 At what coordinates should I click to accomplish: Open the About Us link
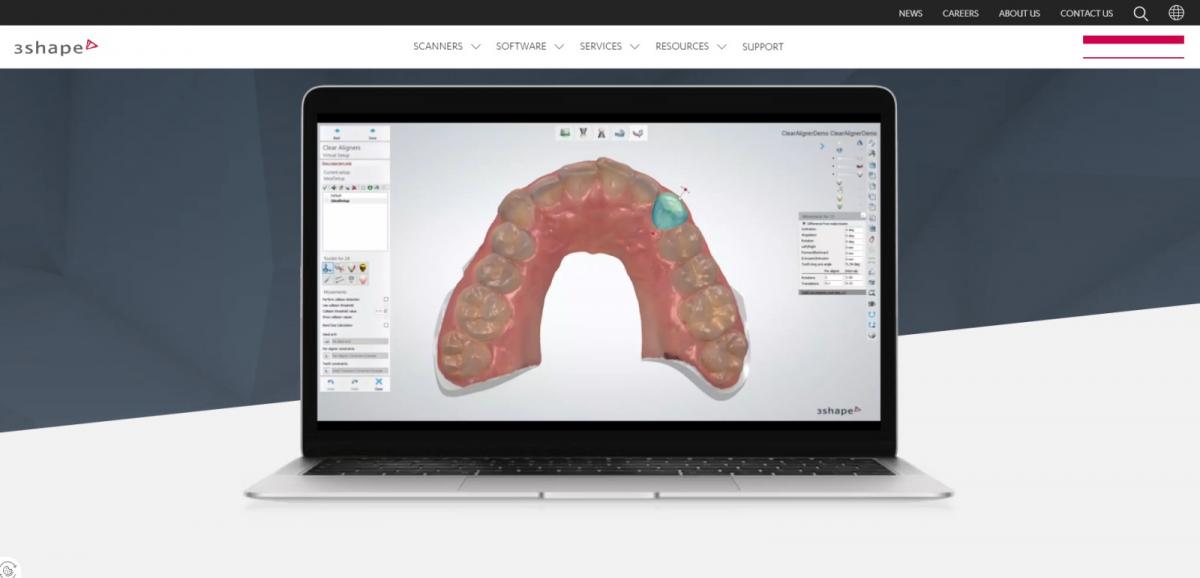coord(1019,13)
